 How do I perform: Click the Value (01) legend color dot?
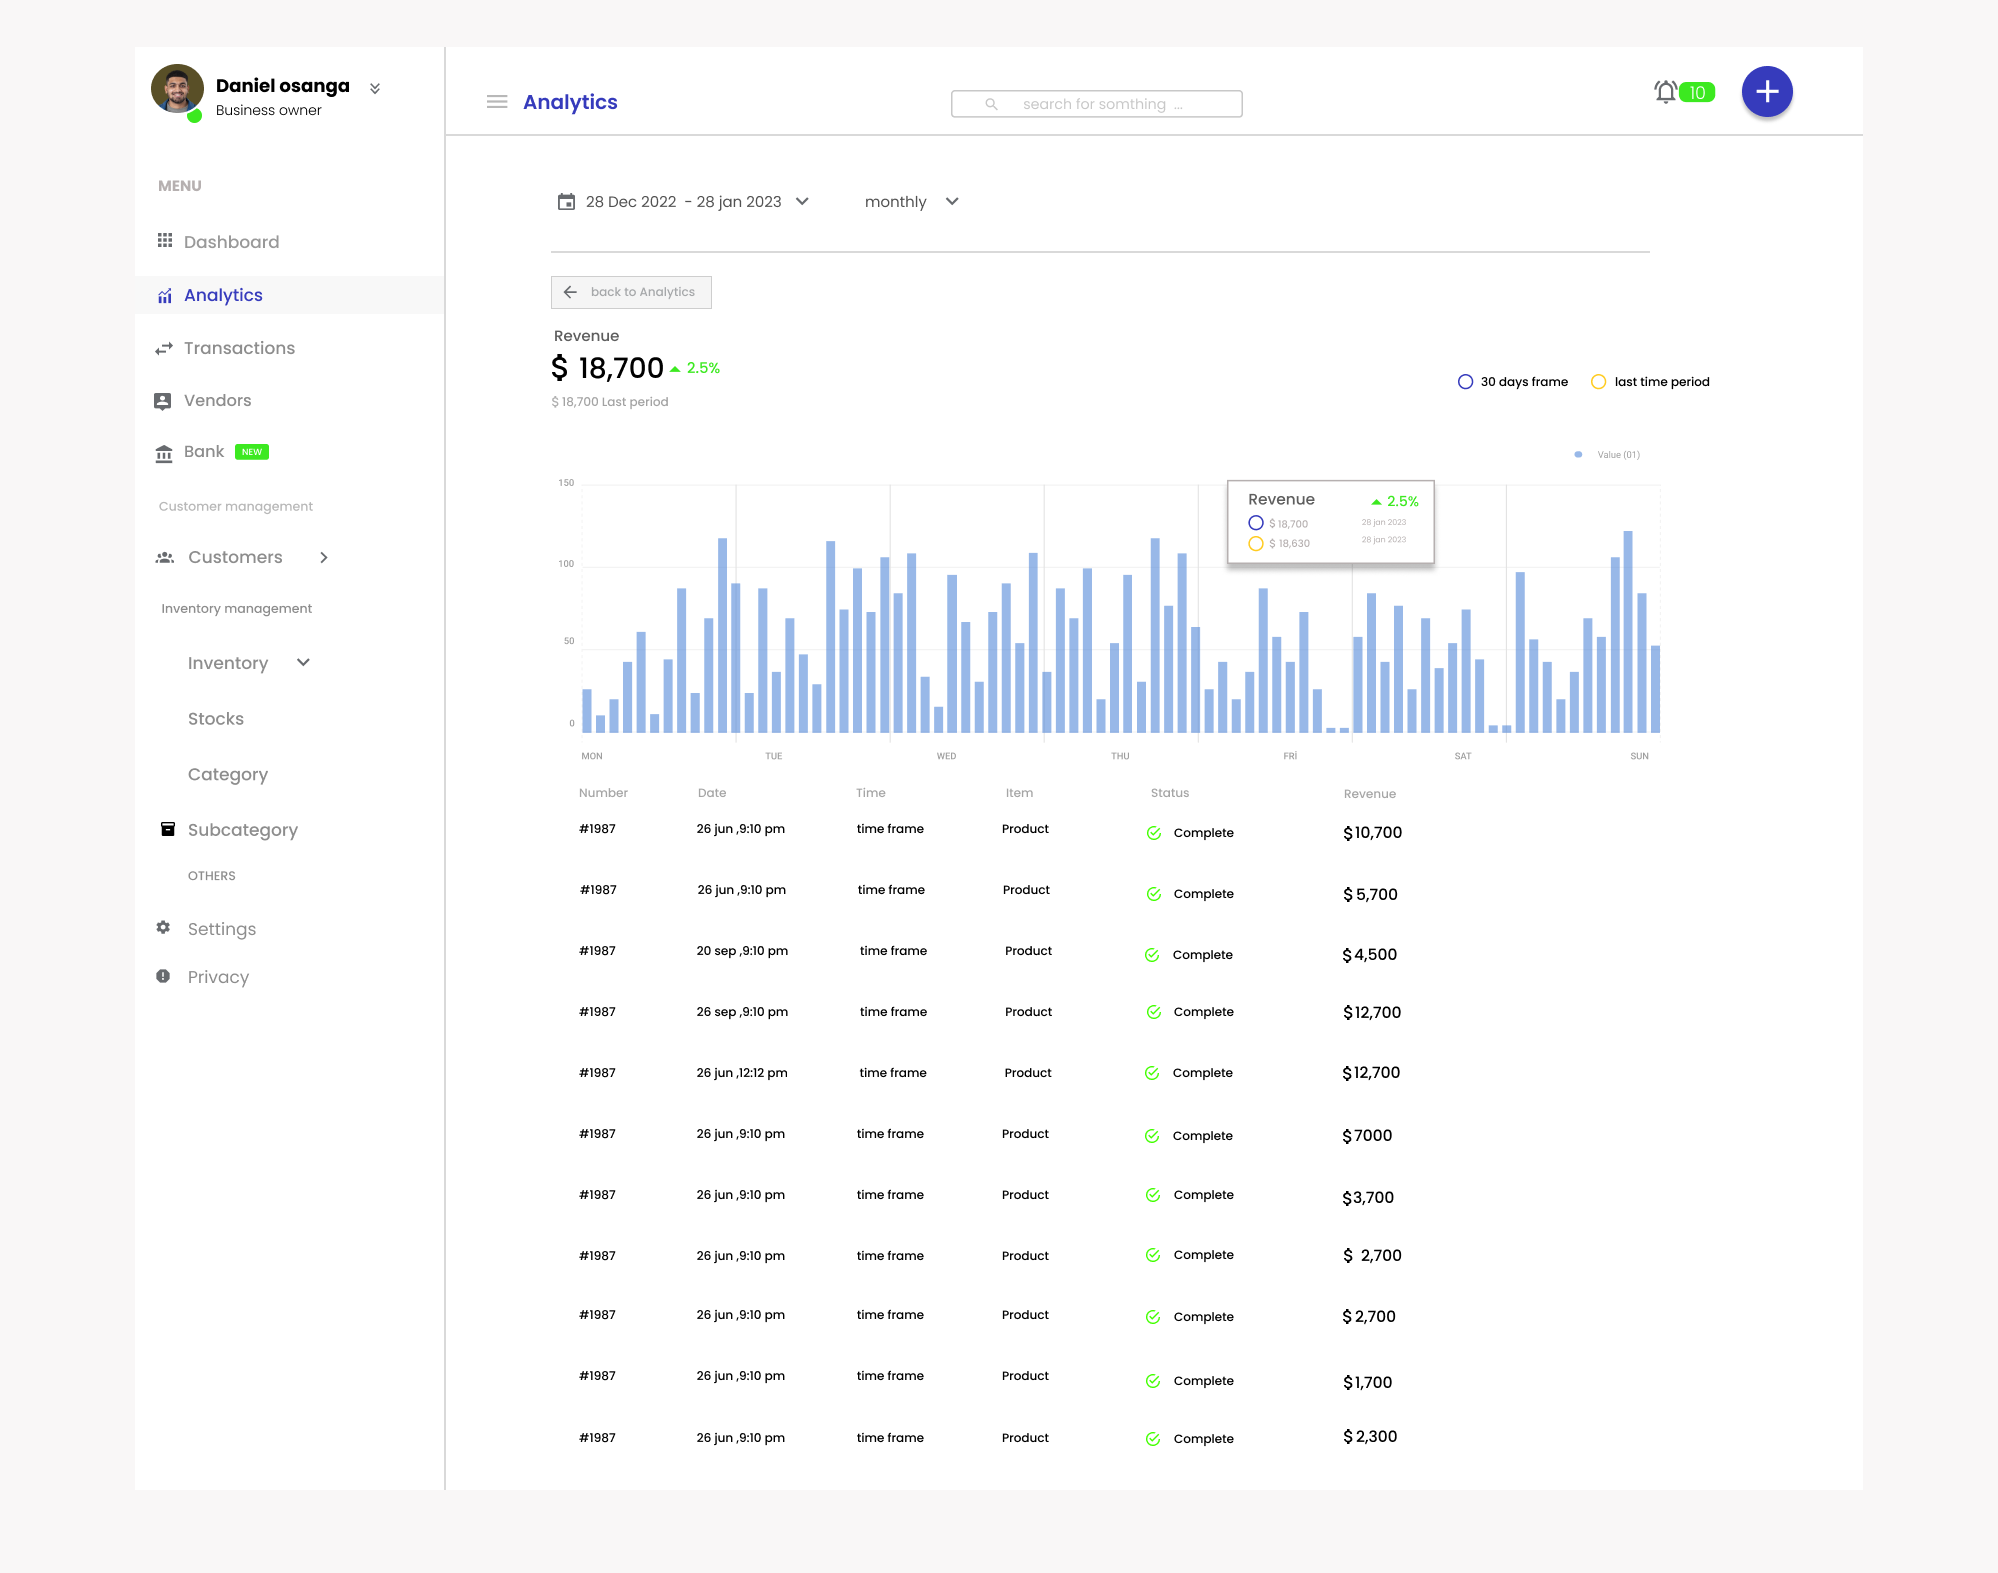pos(1578,455)
